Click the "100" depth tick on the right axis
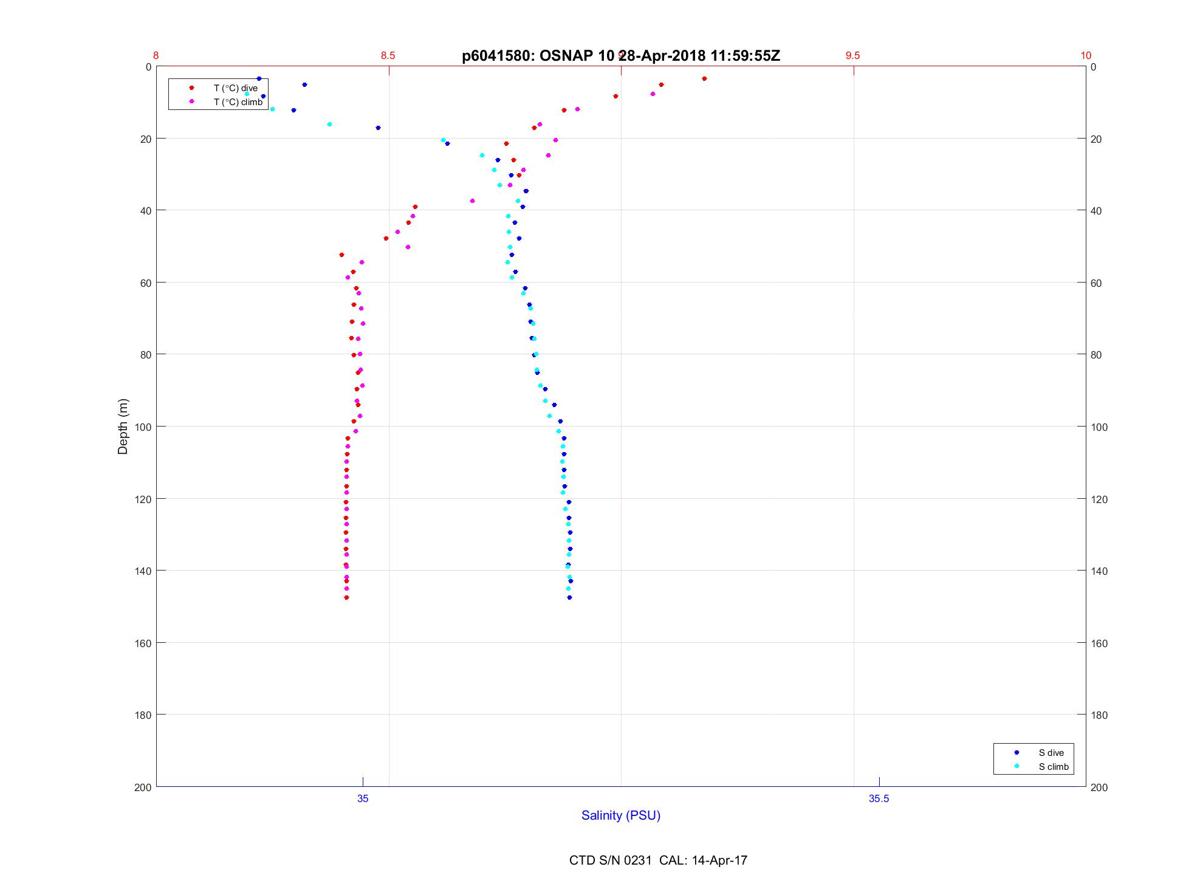The width and height of the screenshot is (1200, 885). (x=1100, y=427)
